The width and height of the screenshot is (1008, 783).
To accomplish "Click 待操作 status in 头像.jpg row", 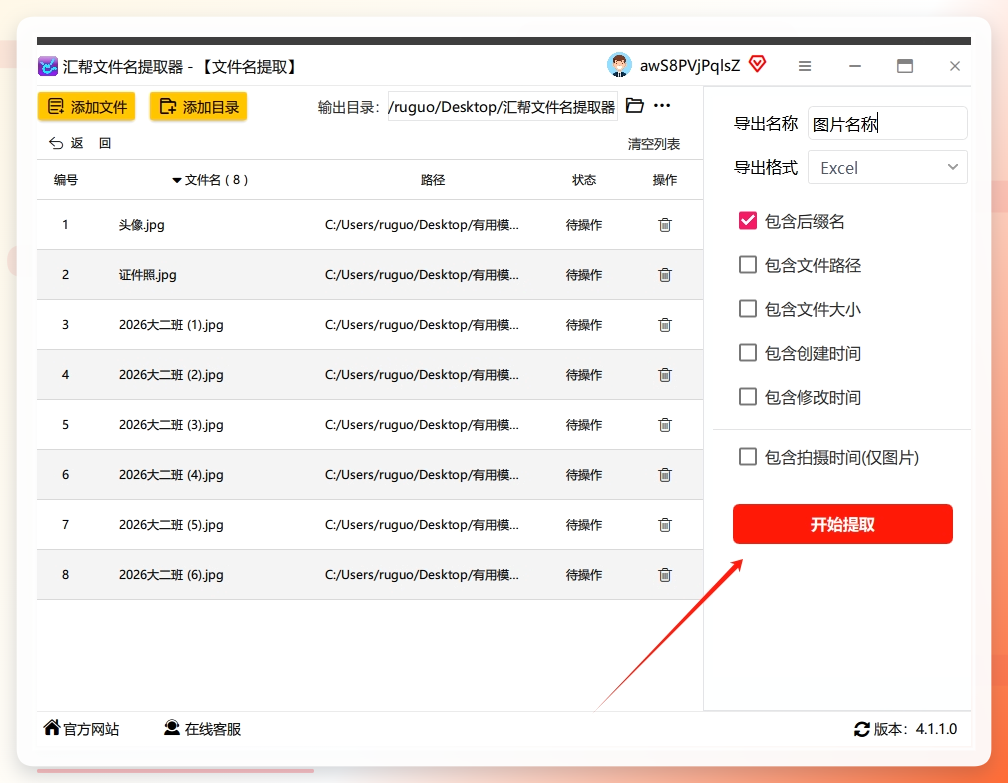I will click(x=584, y=225).
